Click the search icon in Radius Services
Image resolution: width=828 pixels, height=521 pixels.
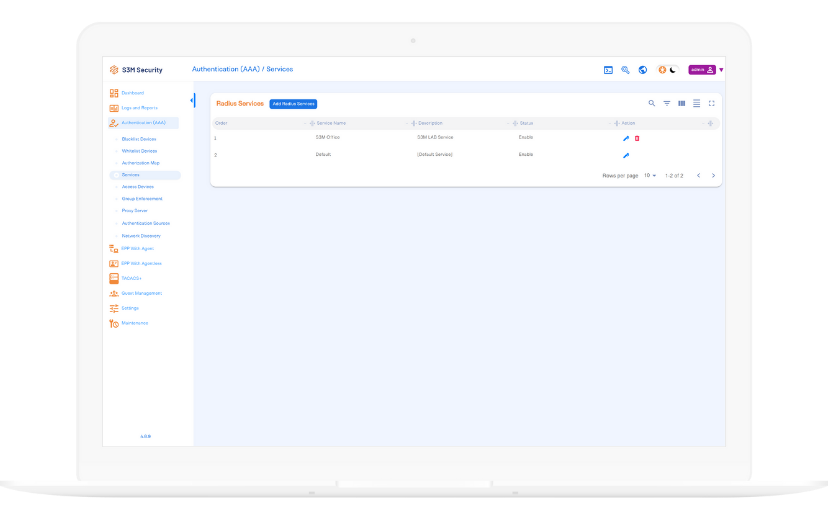coord(652,103)
